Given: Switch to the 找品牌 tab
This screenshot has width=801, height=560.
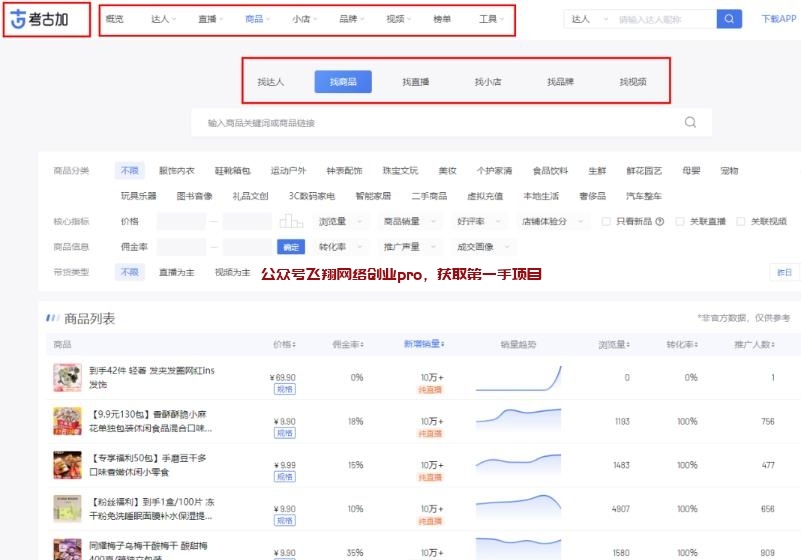Looking at the screenshot, I should (560, 82).
